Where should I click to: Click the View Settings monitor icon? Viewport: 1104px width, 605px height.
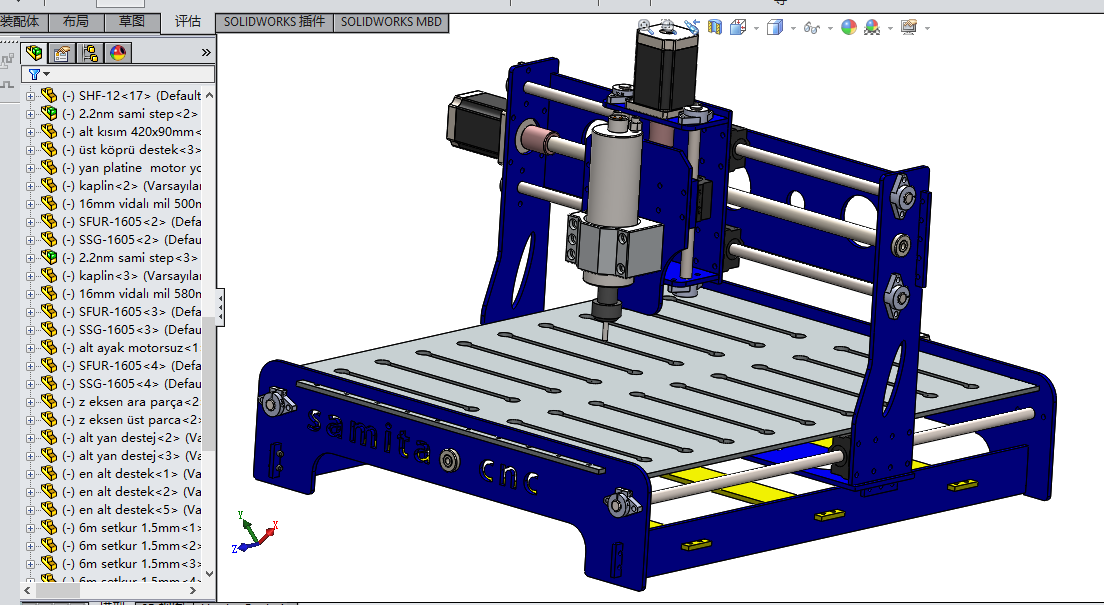coord(909,27)
